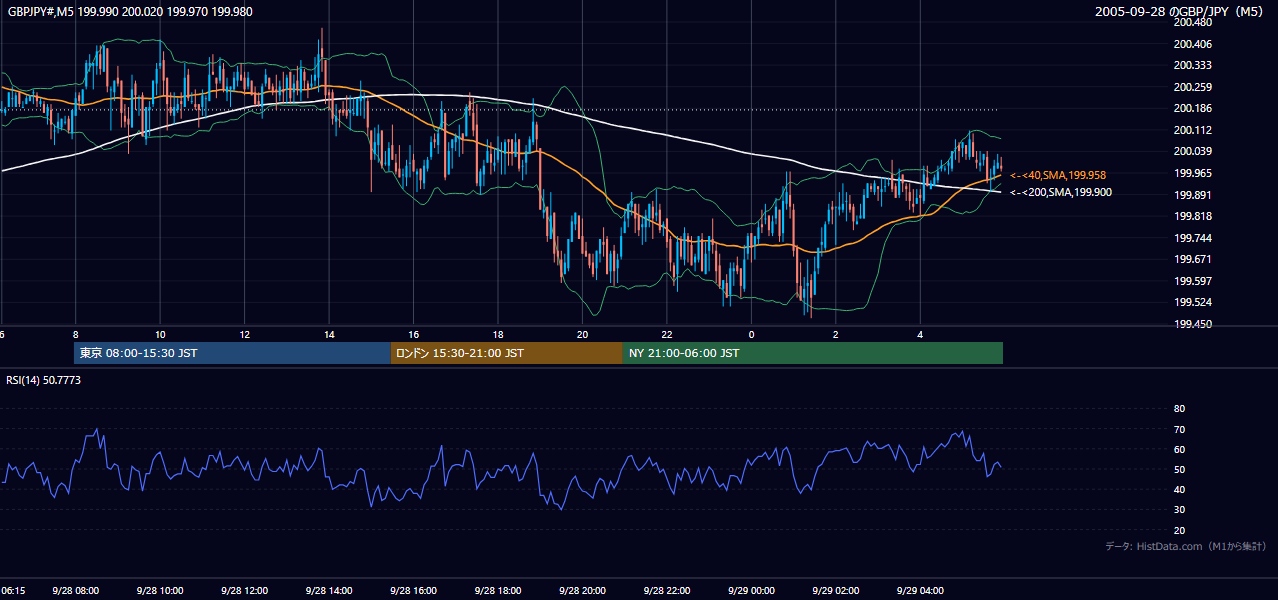
Task: Select the ロンドン 15:30-21:00 JST session bar
Action: pos(507,353)
